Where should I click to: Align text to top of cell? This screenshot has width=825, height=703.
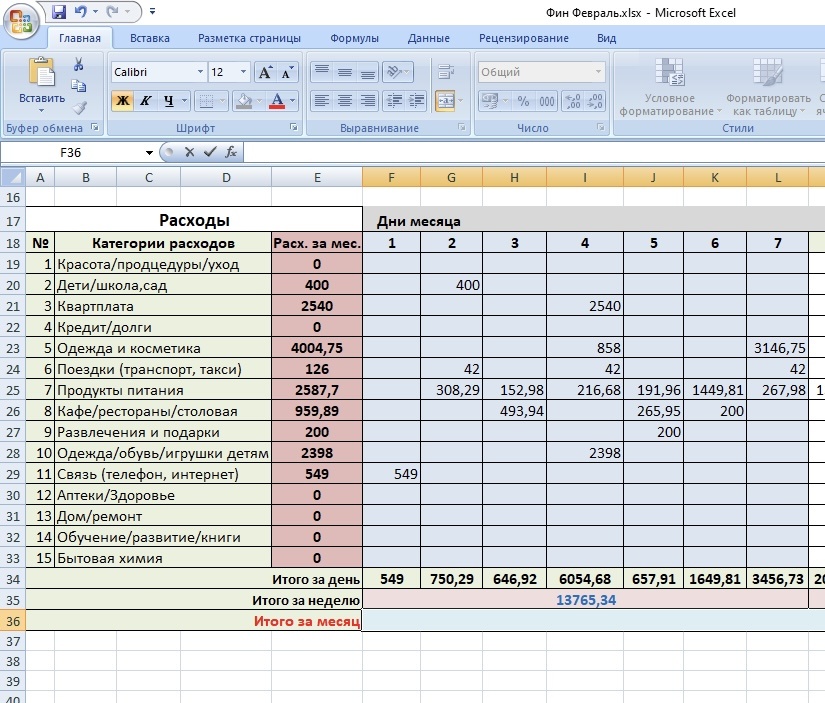point(321,72)
